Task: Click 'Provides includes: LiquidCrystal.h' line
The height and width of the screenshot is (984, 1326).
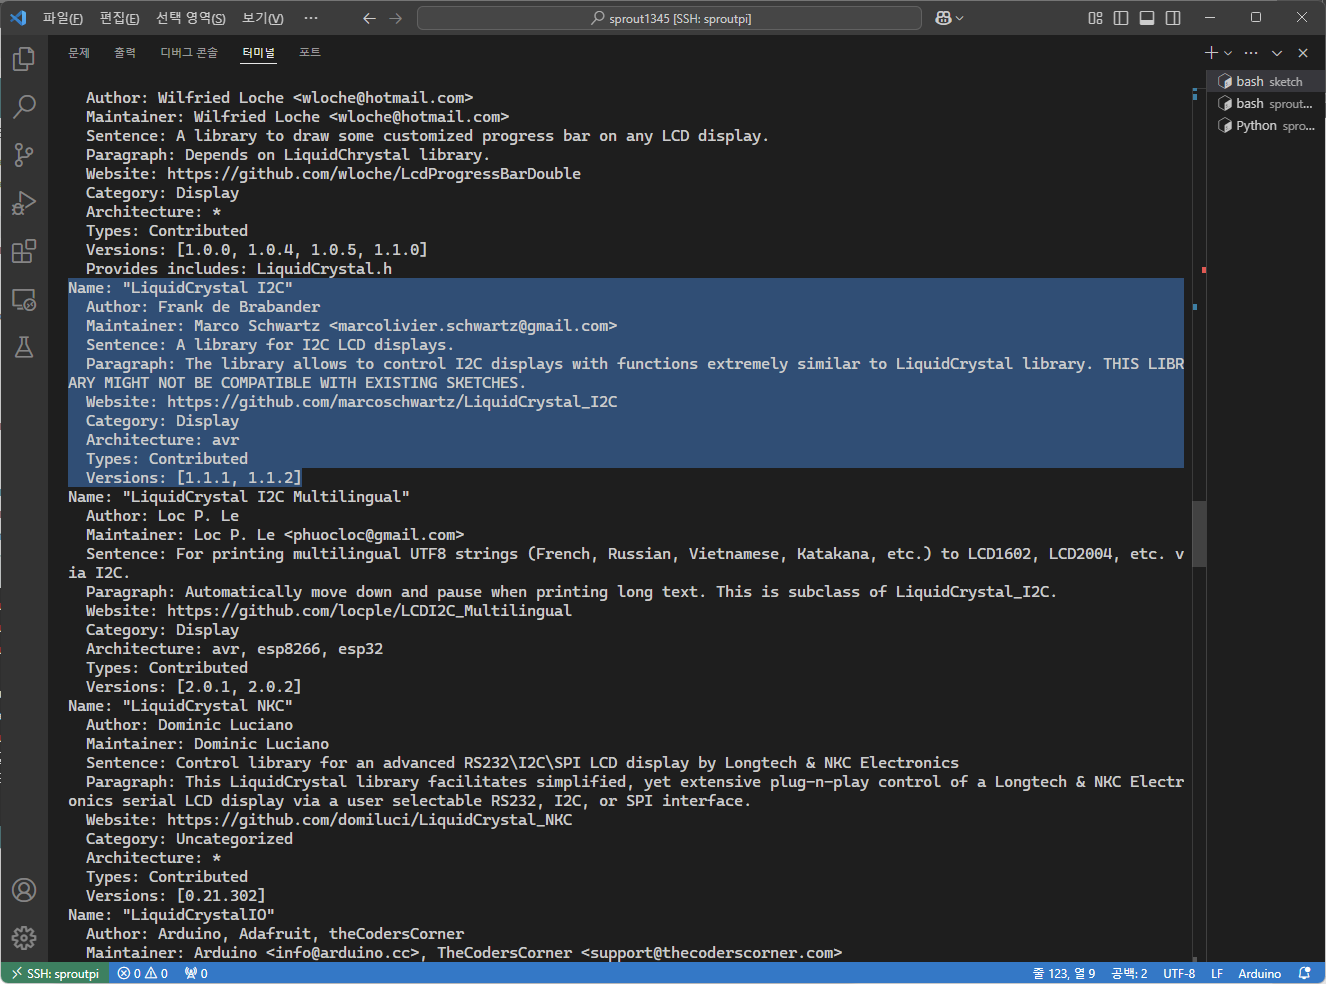Action: point(239,269)
